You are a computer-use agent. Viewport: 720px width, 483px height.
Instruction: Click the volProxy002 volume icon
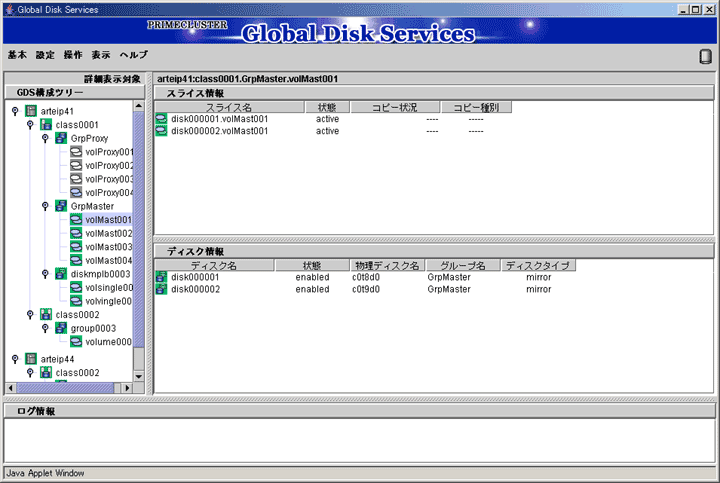[x=76, y=165]
